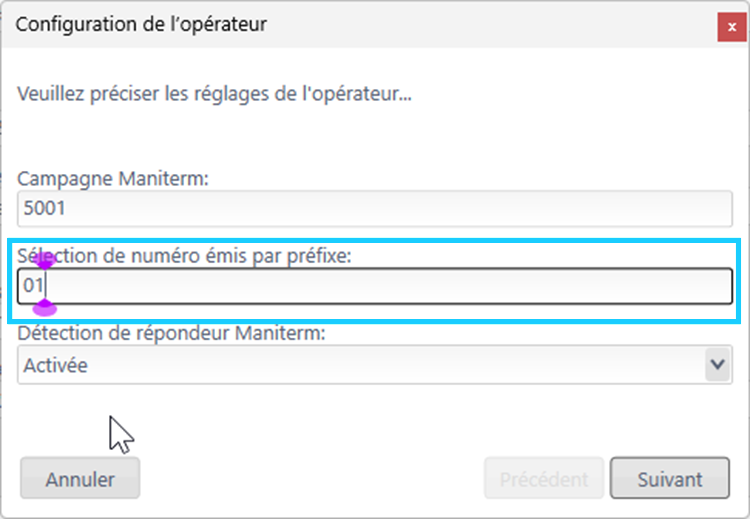Click the Campagne Maniterm label
This screenshot has height=519, width=750.
113,179
